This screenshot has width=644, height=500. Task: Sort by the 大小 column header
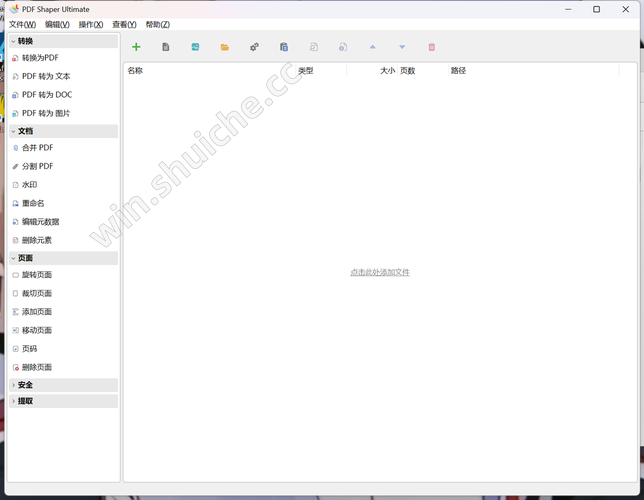point(387,71)
